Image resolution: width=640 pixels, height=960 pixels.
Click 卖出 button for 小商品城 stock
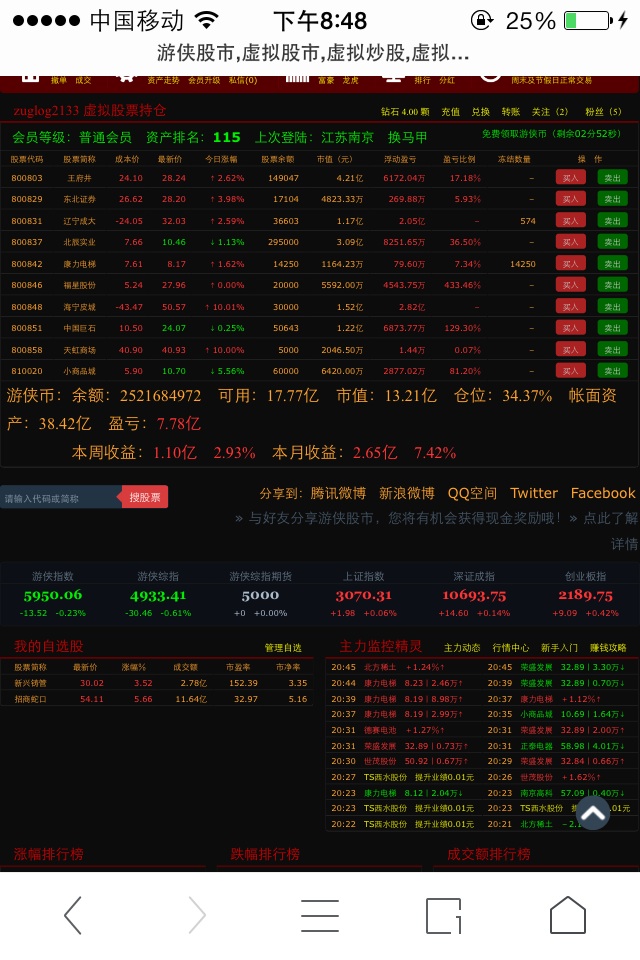612,370
